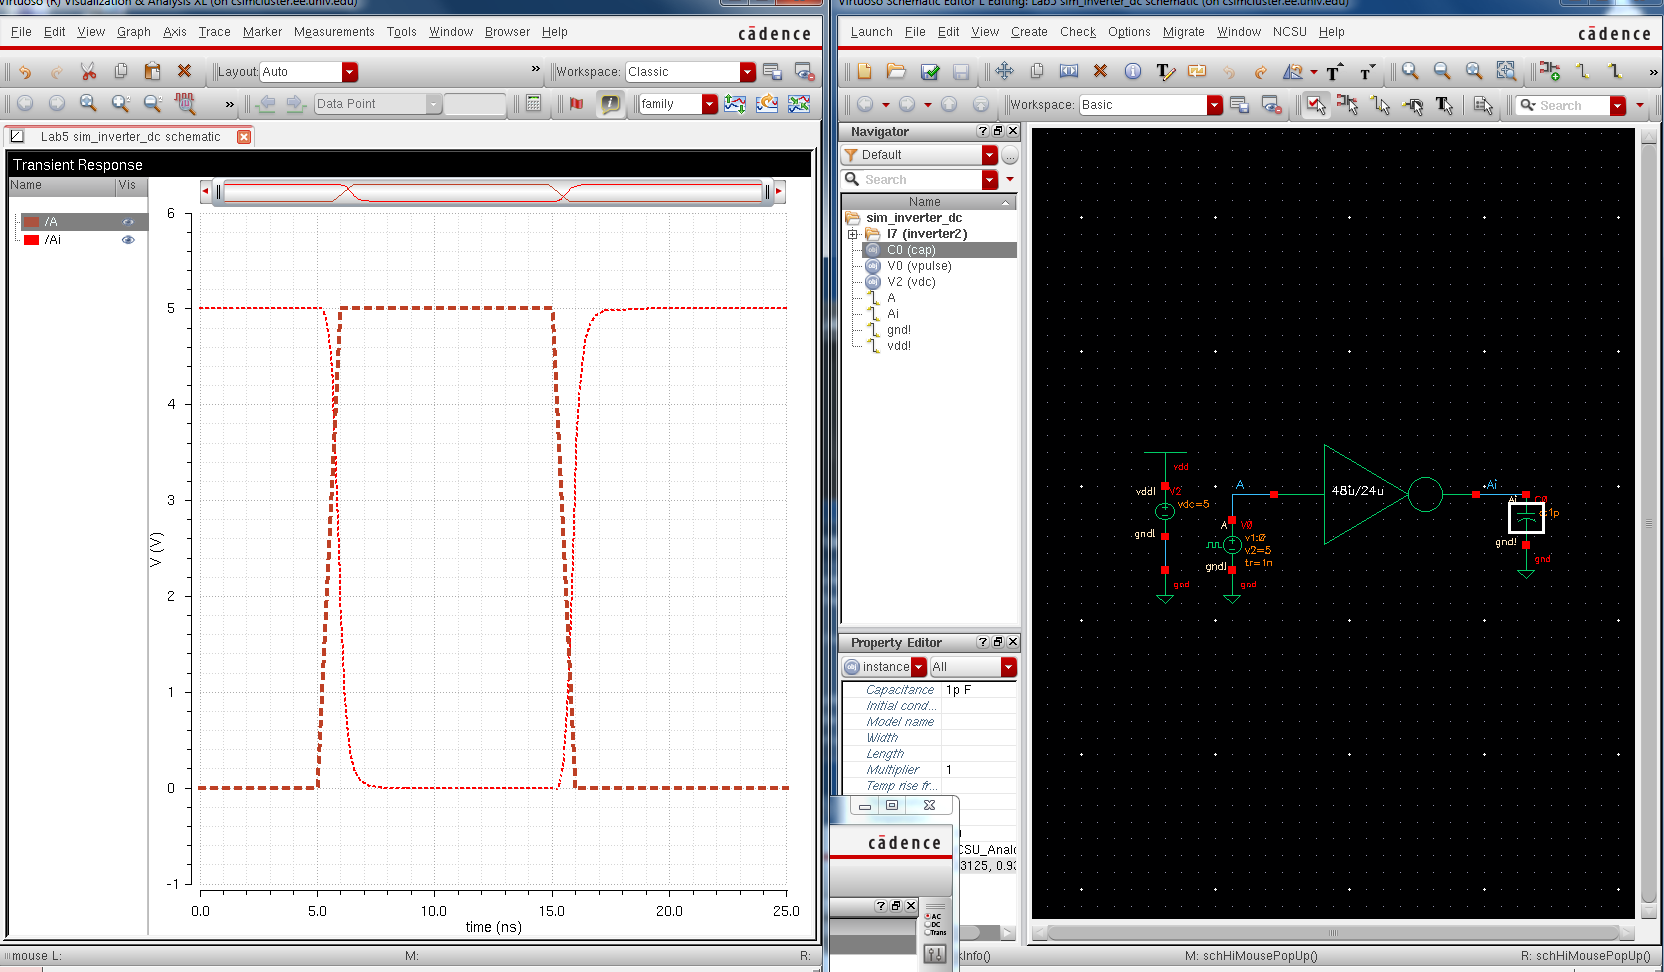Click the waveform zoom range slider bar
This screenshot has width=1664, height=972.
click(493, 192)
